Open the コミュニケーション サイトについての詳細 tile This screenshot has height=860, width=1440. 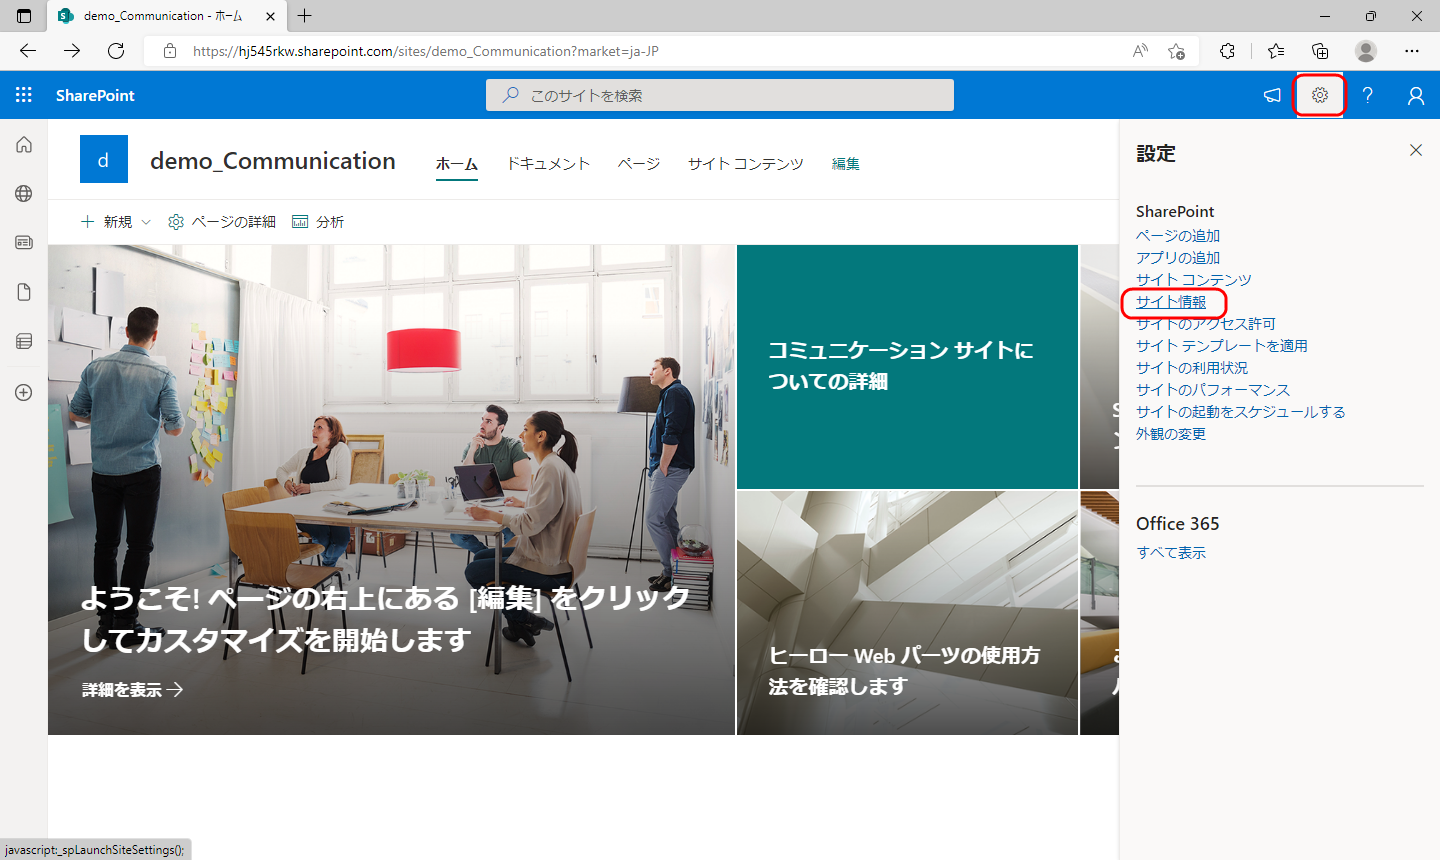point(907,367)
